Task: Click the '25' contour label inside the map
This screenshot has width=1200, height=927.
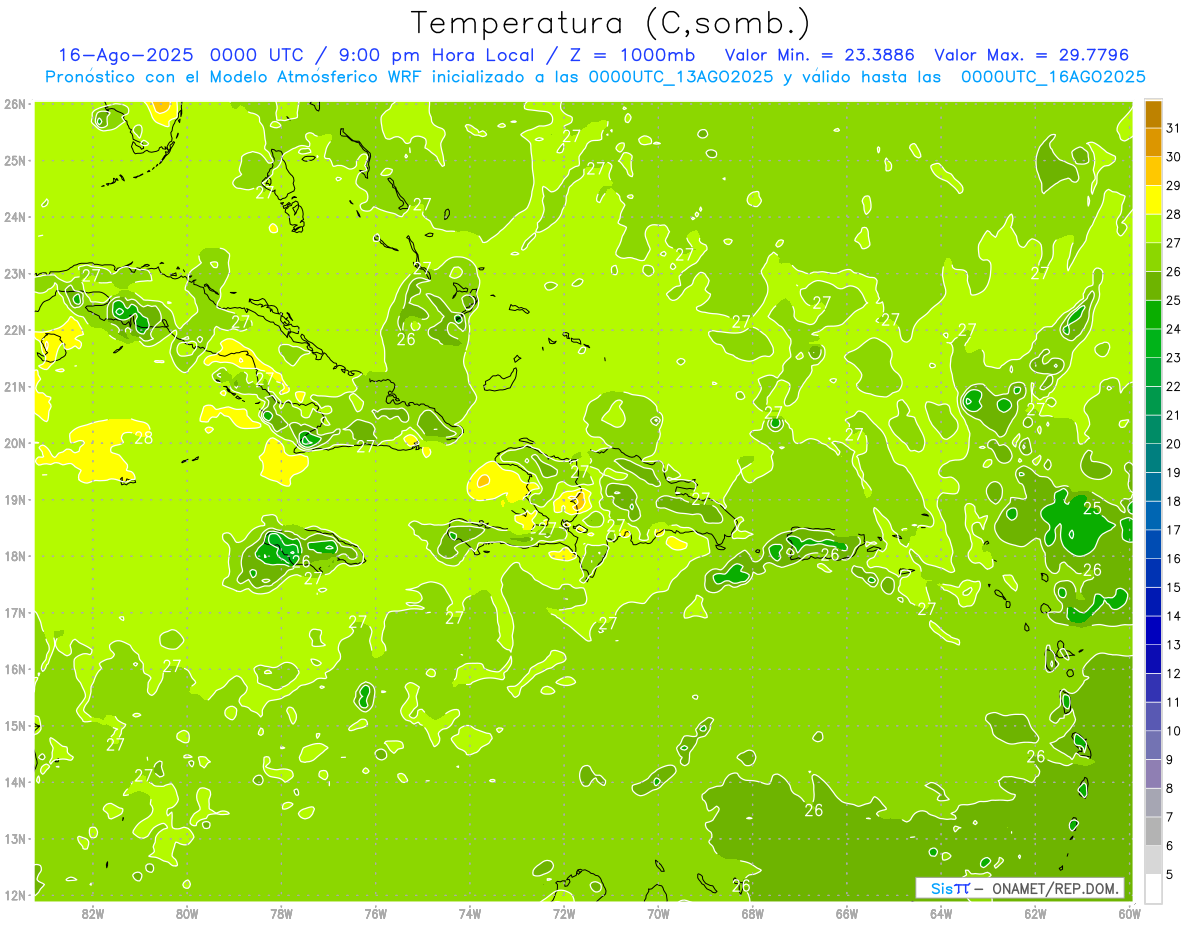Action: point(1092,508)
